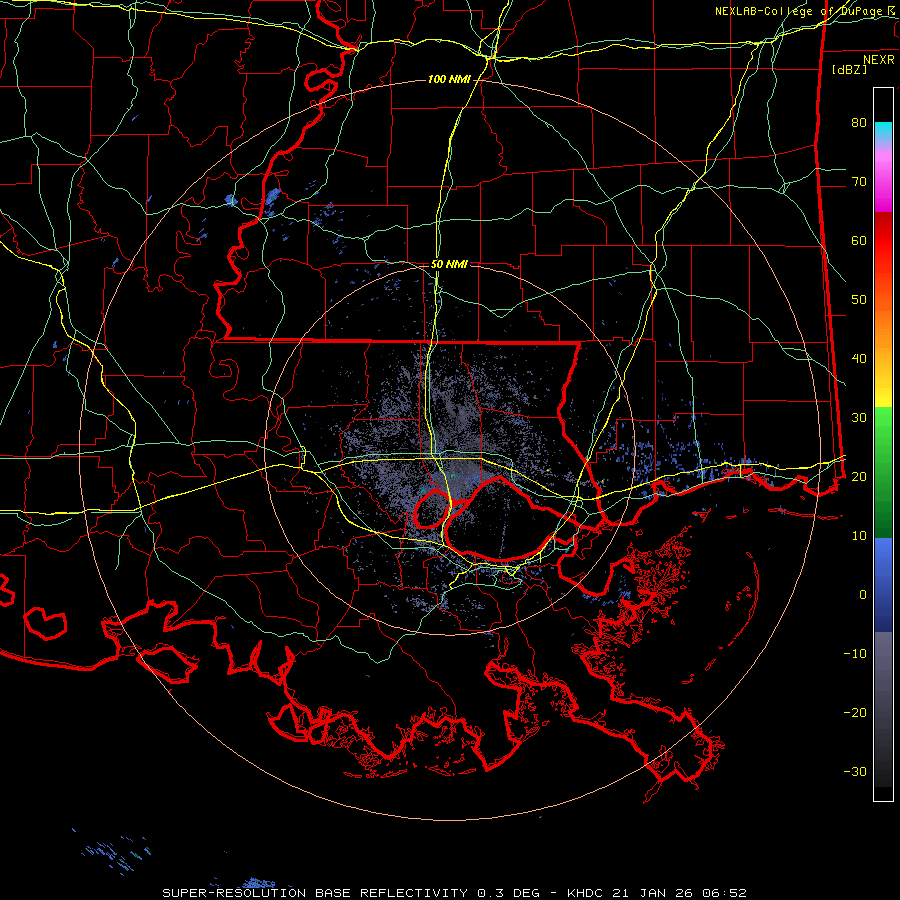Click the 0 value on the dBZ scale

(863, 595)
